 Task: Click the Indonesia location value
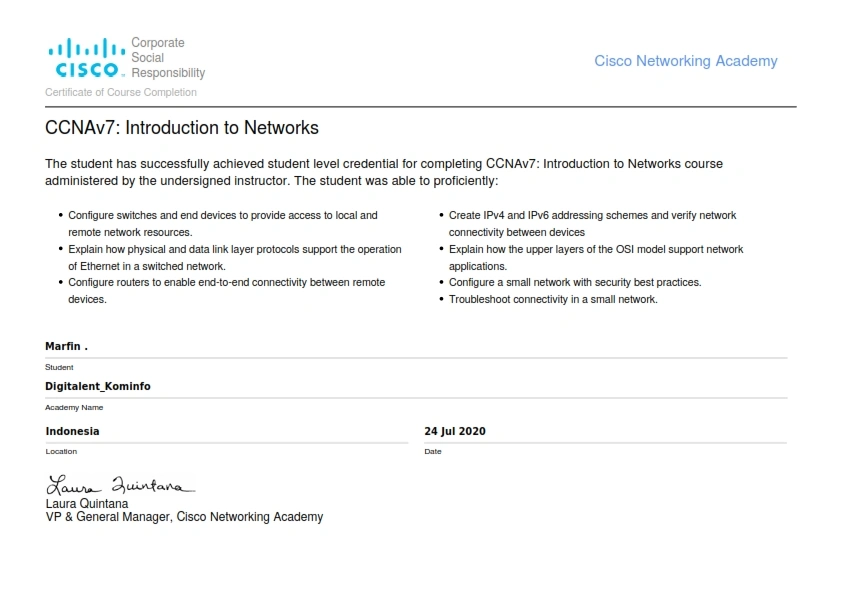[x=72, y=431]
